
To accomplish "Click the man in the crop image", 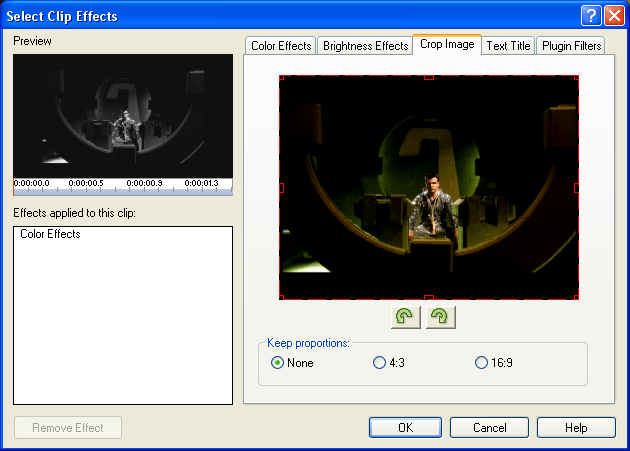I will pos(433,207).
